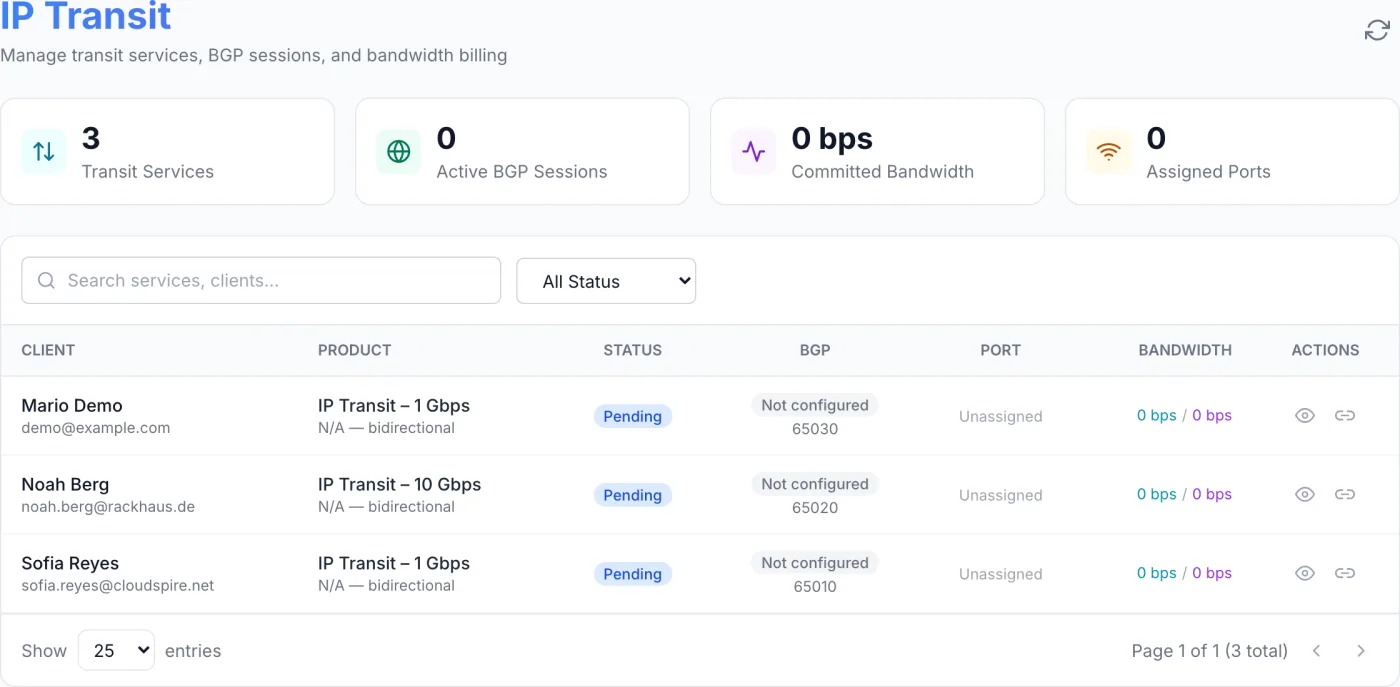Click the Sofia Reyes client name

[70, 564]
